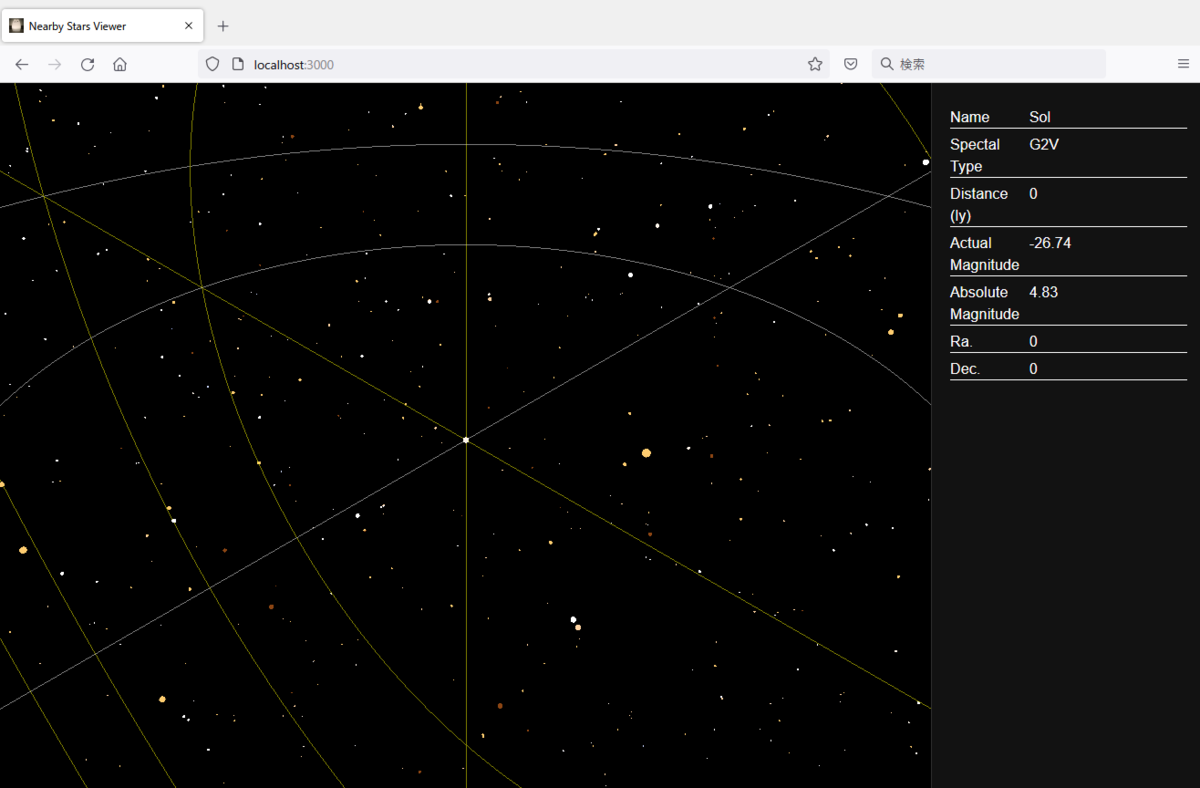Open the hamburger application menu
Image resolution: width=1200 pixels, height=788 pixels.
[x=1183, y=64]
